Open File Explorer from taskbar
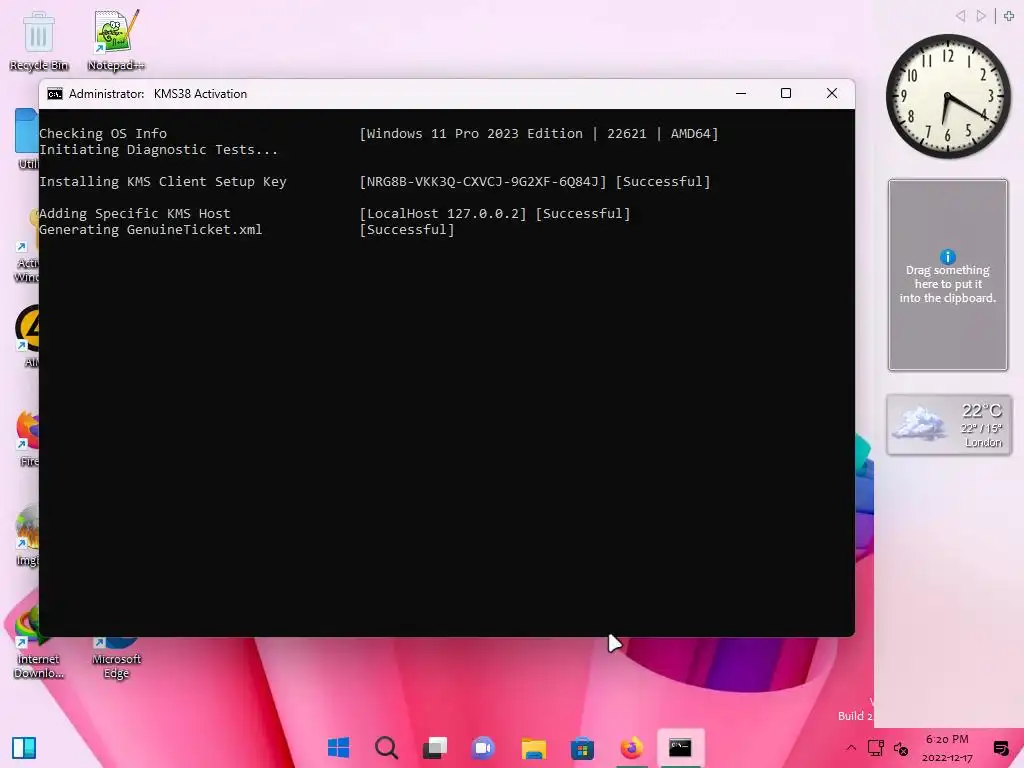The image size is (1024, 768). pos(534,748)
